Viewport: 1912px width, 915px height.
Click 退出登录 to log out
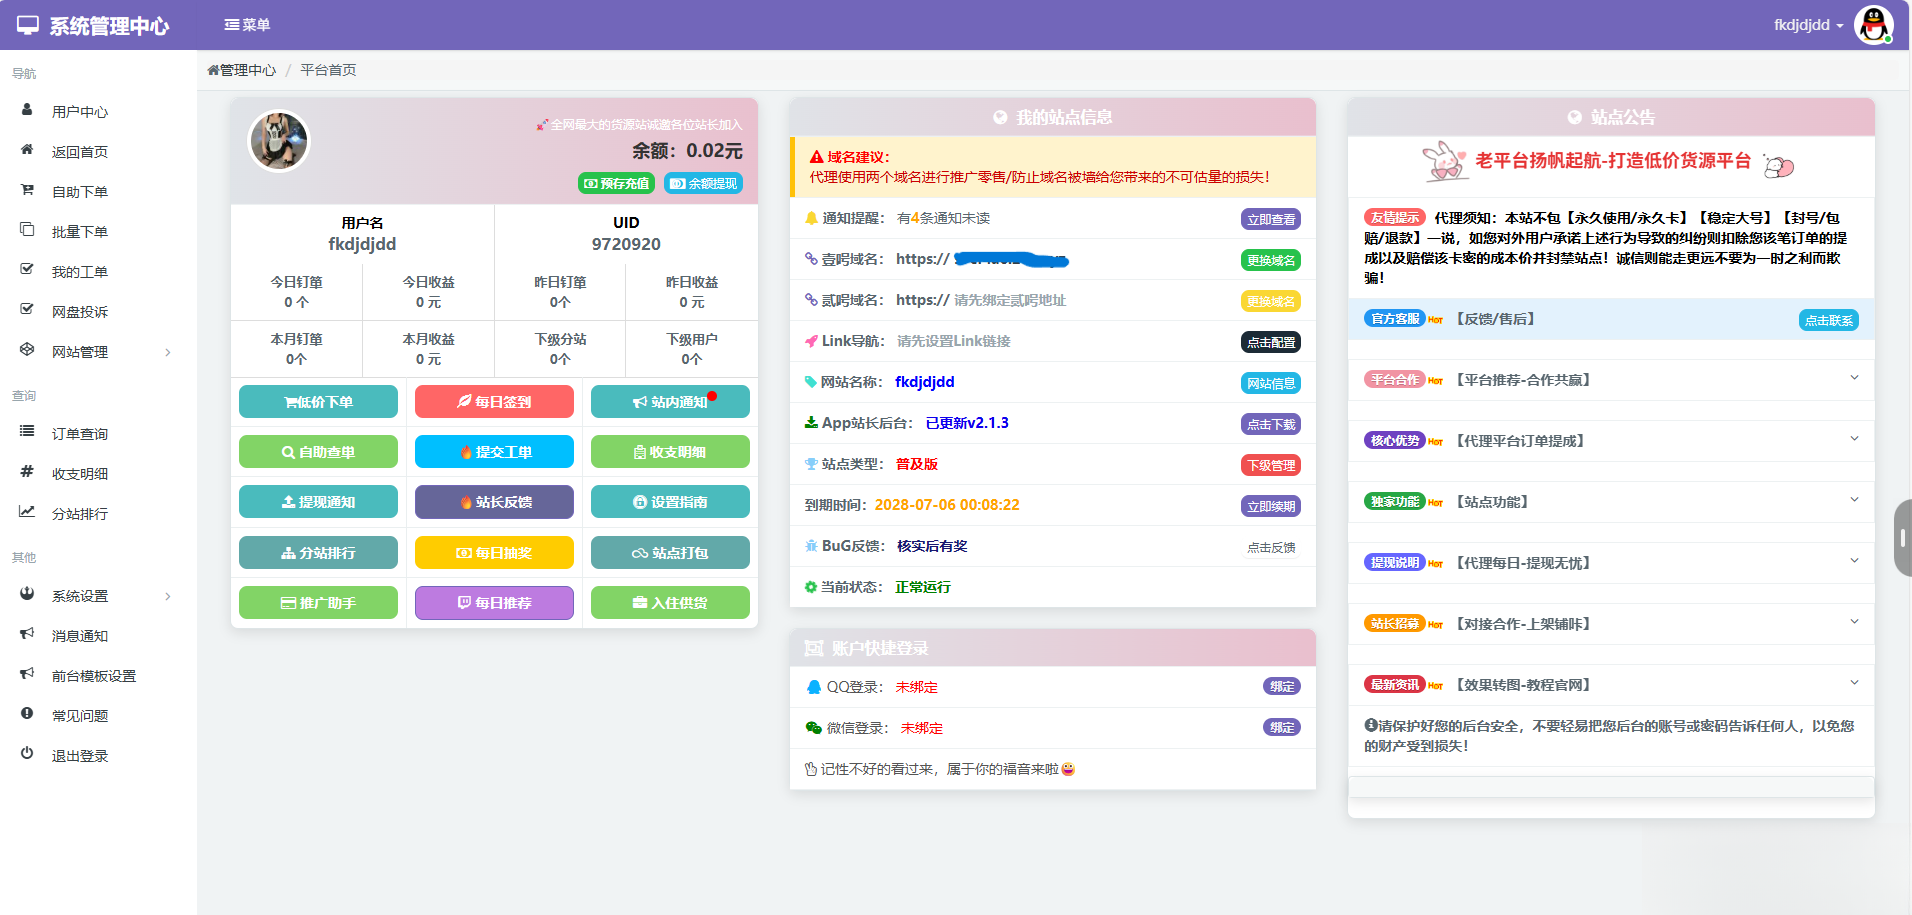[80, 755]
